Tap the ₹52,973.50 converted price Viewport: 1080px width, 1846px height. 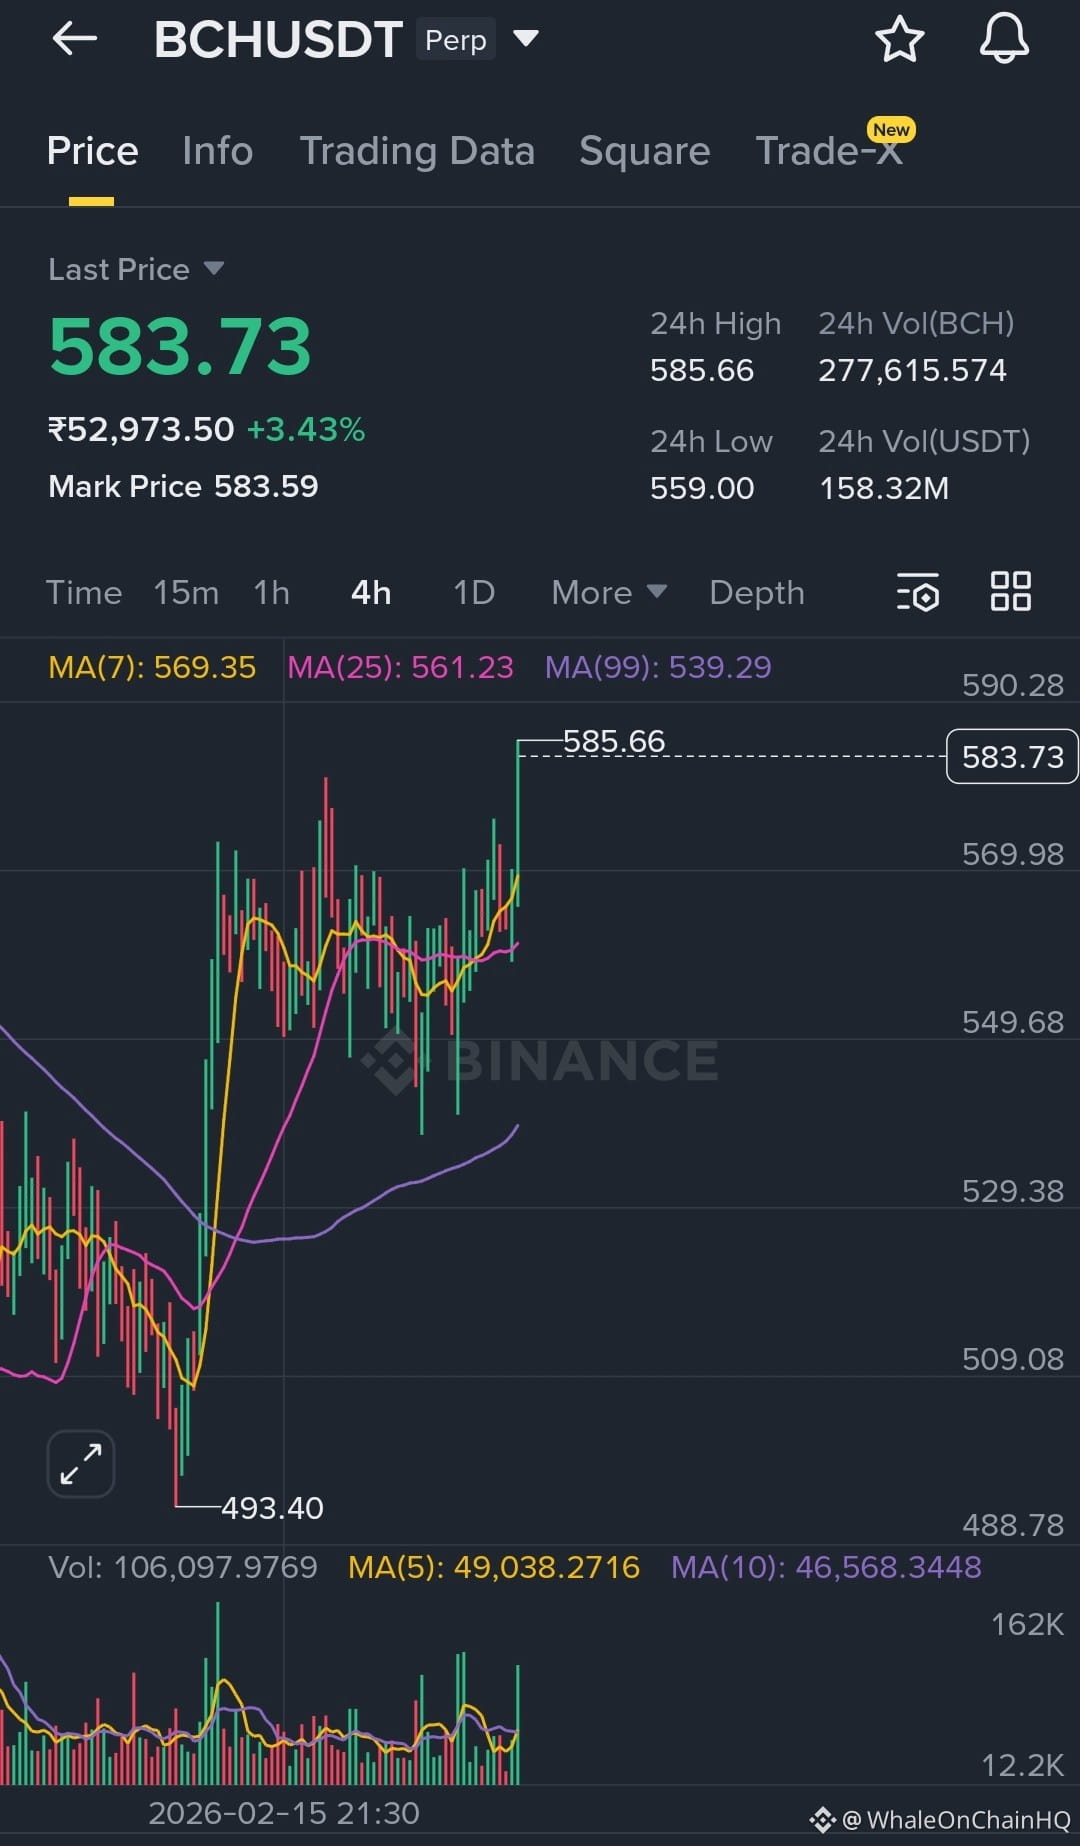(141, 429)
